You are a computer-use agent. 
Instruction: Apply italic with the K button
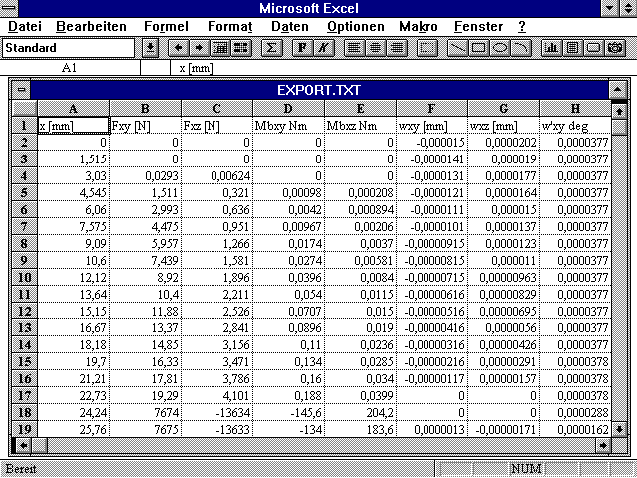[323, 48]
